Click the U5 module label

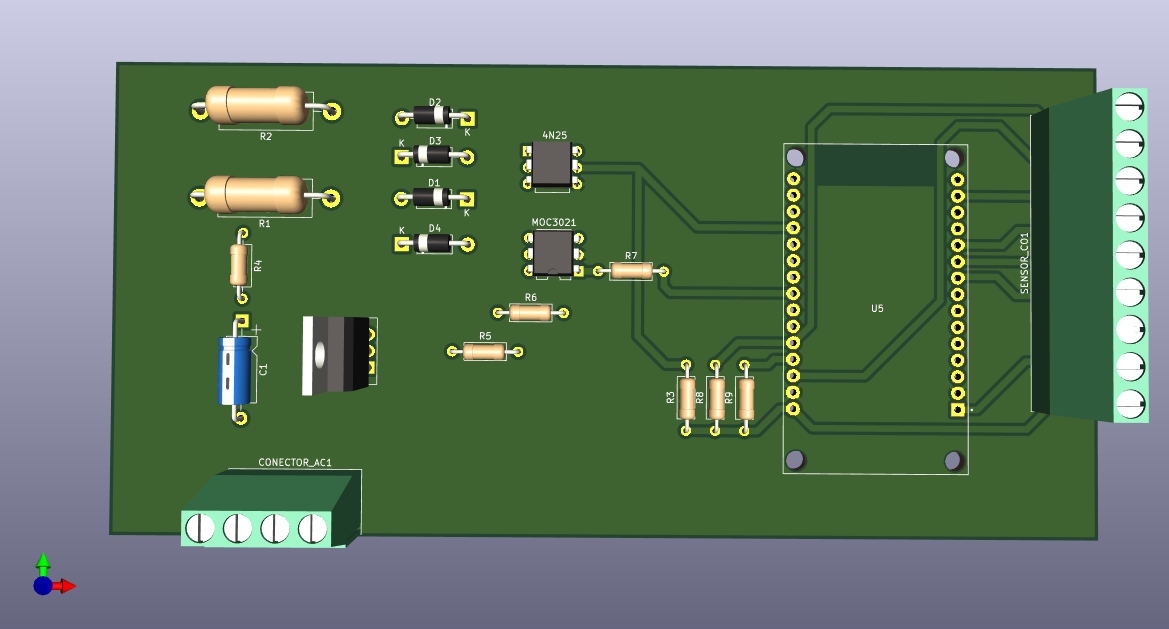tap(877, 309)
